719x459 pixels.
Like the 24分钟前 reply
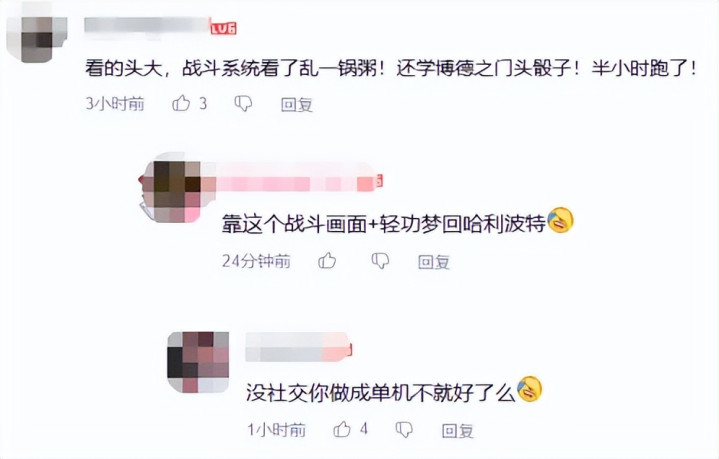(327, 260)
